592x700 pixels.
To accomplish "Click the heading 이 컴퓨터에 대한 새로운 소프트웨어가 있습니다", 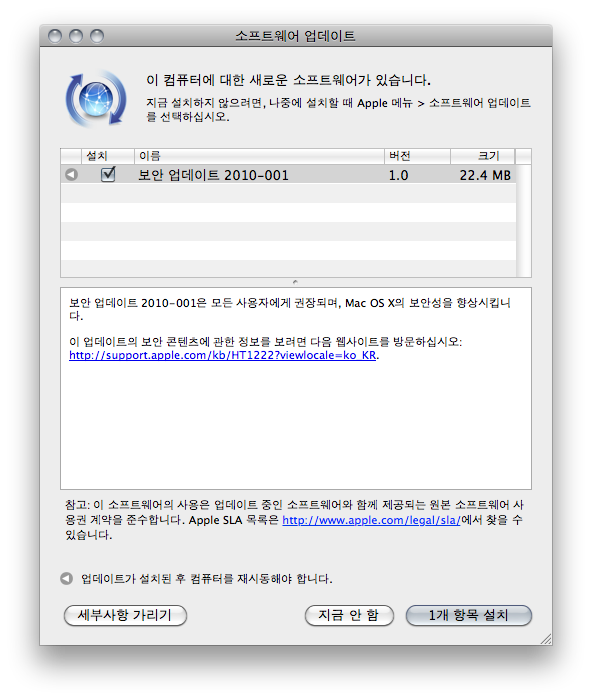I will click(x=288, y=80).
